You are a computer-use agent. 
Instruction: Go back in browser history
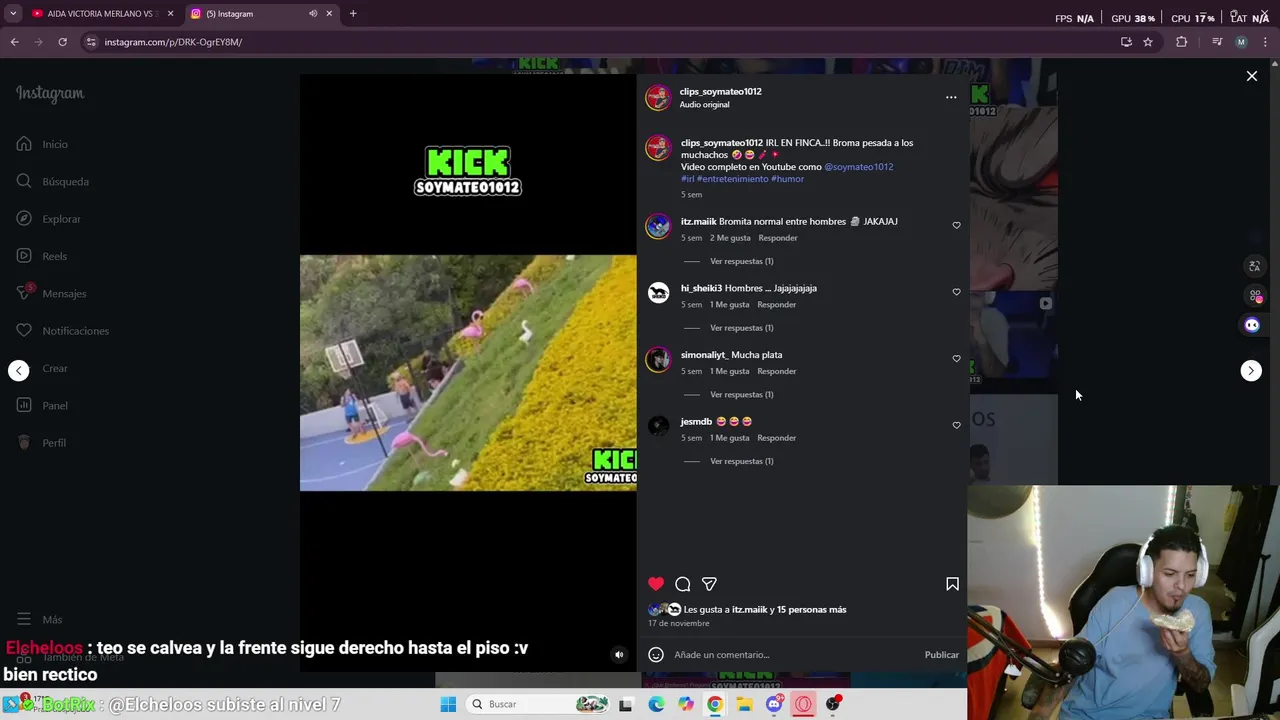(14, 42)
